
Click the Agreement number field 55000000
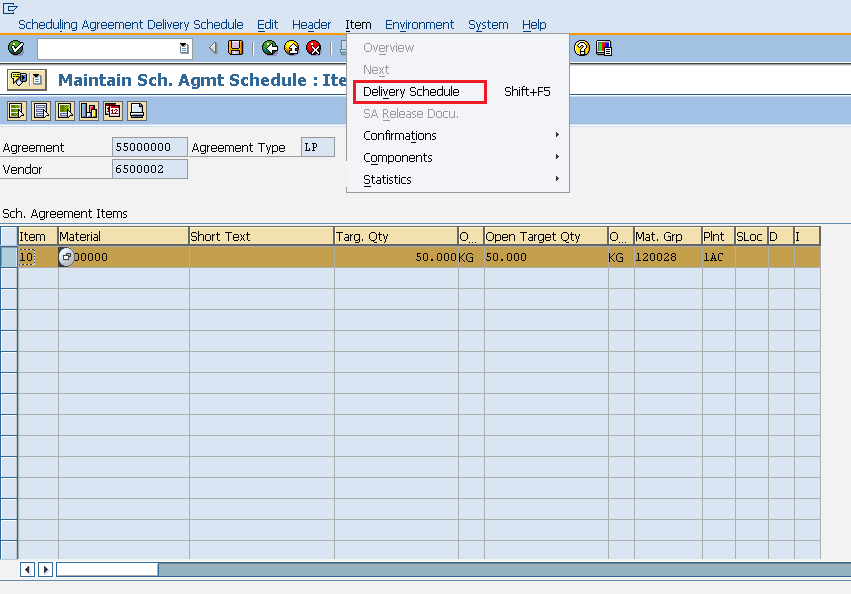coord(150,147)
